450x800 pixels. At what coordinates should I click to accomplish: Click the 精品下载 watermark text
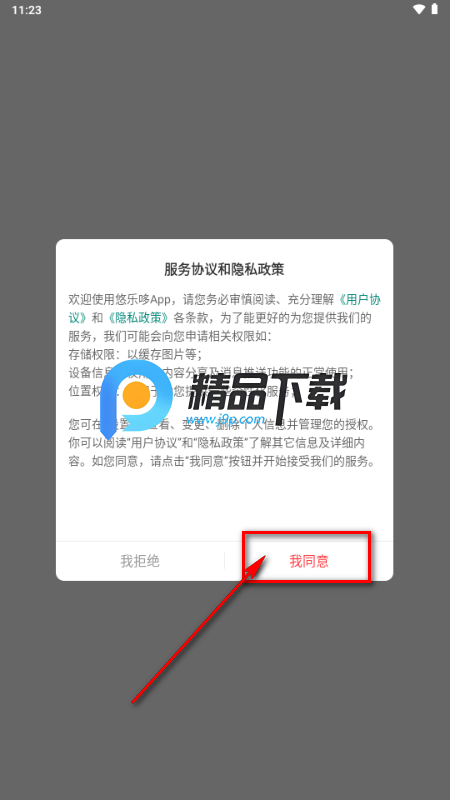tap(267, 392)
